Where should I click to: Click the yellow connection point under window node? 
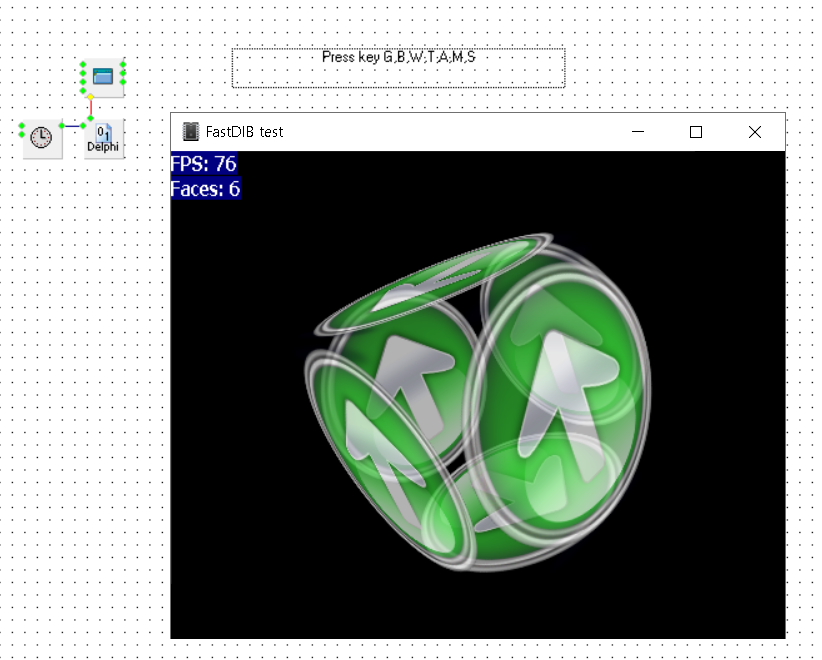coord(91,97)
